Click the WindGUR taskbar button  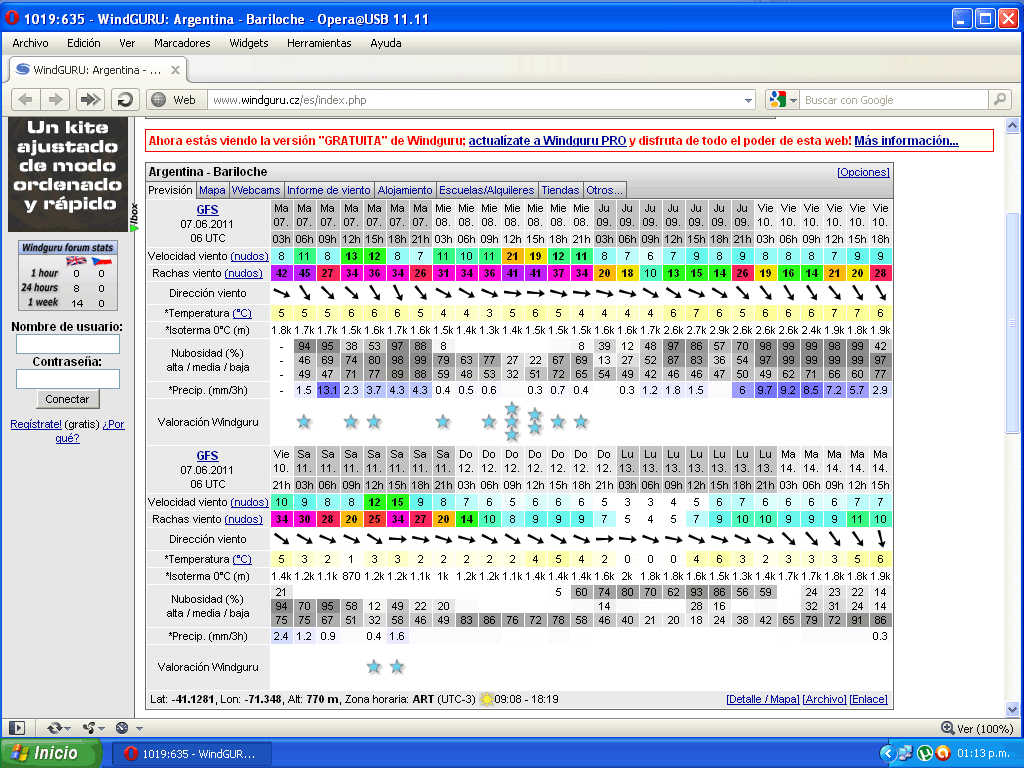[x=191, y=754]
